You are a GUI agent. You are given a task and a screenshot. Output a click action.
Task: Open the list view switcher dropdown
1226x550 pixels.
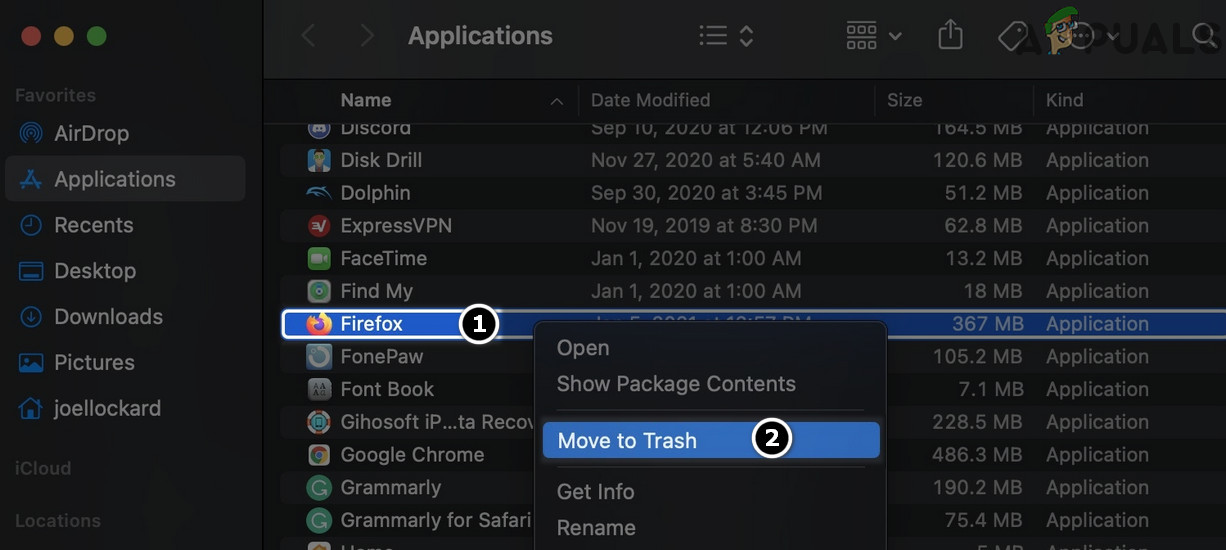pos(726,37)
